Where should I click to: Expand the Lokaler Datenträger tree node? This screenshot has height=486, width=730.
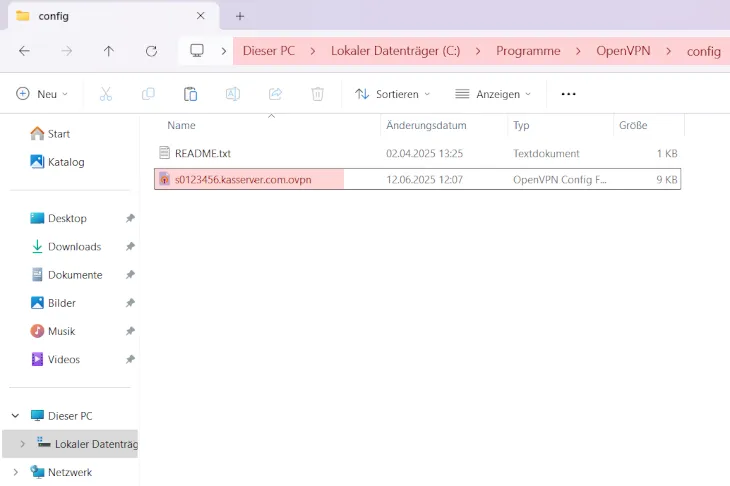22,444
